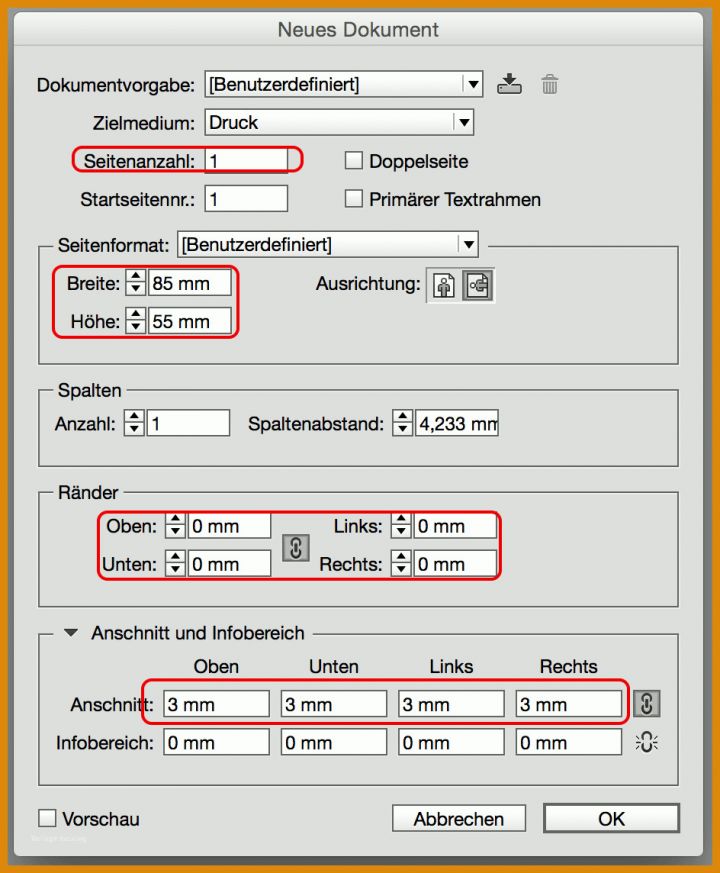Click the Spalten Anzahl stepper
This screenshot has height=873, width=720.
134,423
